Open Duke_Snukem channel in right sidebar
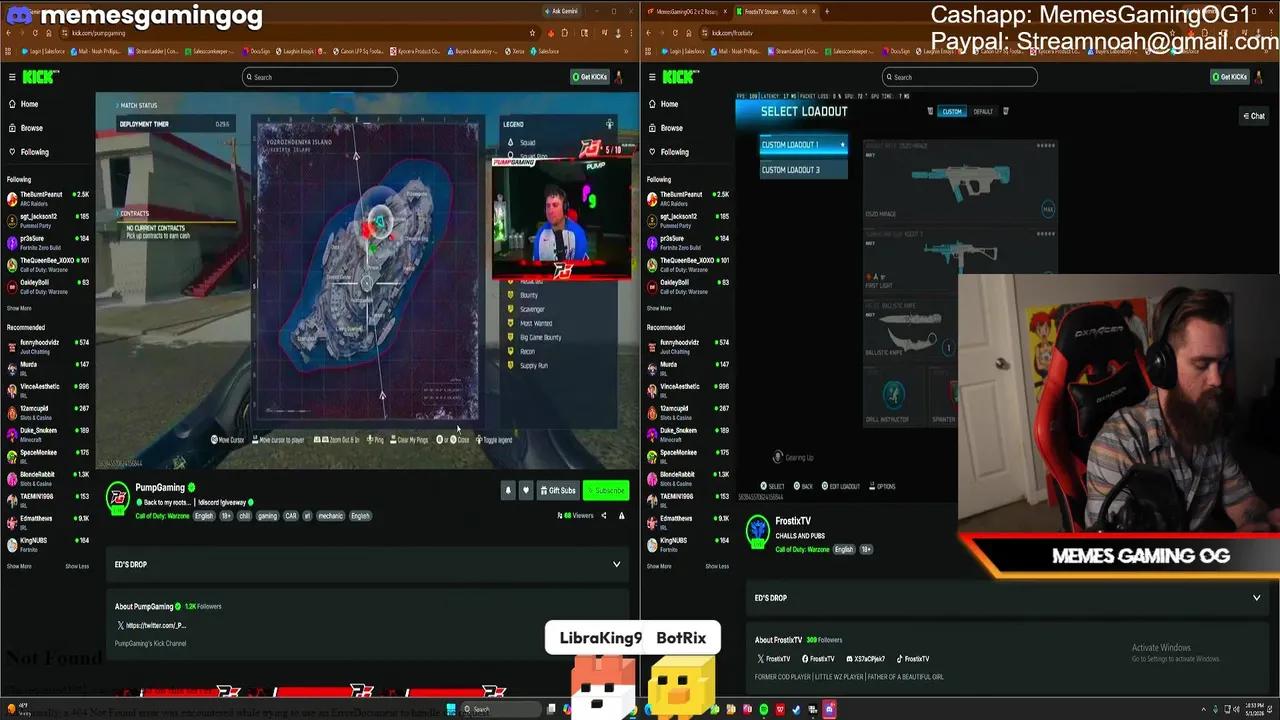 click(x=688, y=434)
